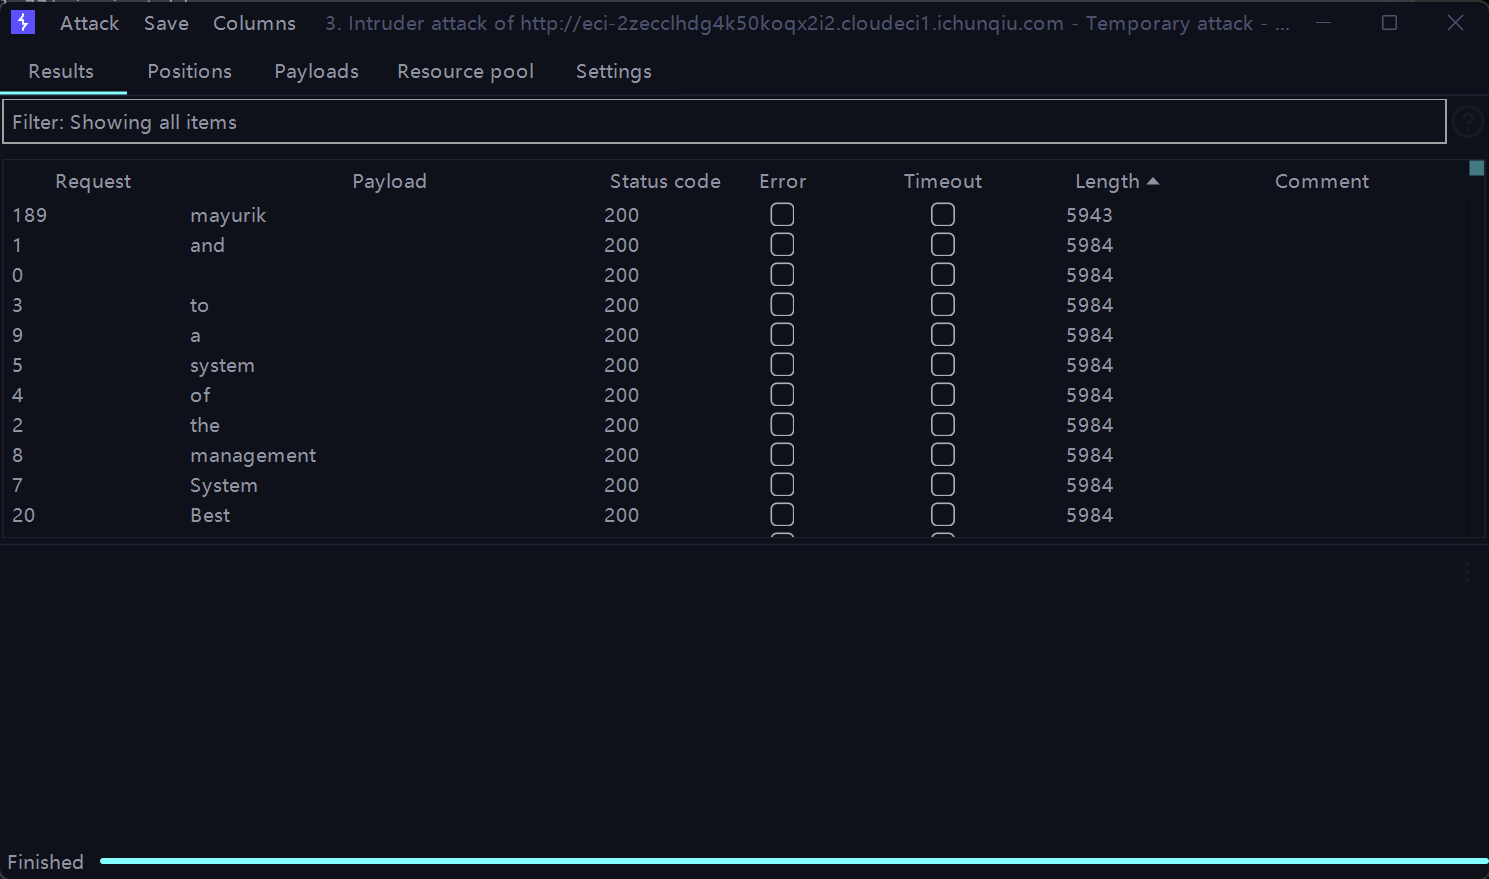Toggle Error checkbox in the 'system' row
The height and width of the screenshot is (879, 1489).
pyautogui.click(x=782, y=365)
